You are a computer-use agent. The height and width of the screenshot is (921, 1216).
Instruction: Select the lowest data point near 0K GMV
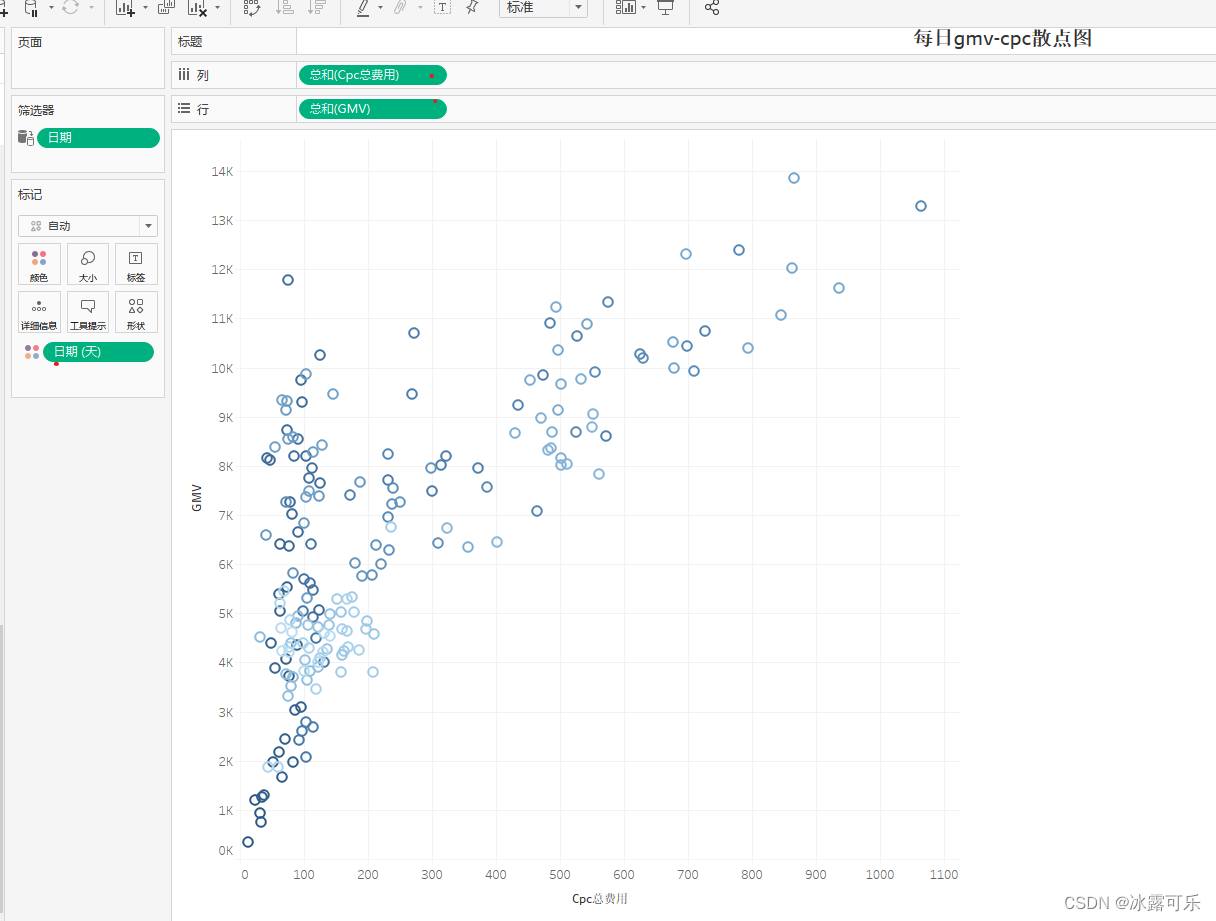tap(248, 842)
